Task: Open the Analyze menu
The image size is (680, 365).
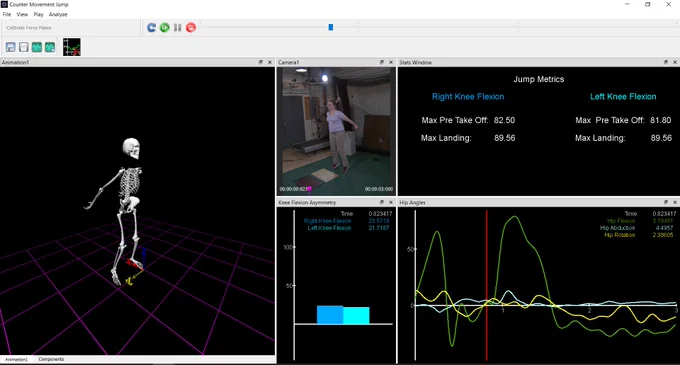Action: click(58, 14)
